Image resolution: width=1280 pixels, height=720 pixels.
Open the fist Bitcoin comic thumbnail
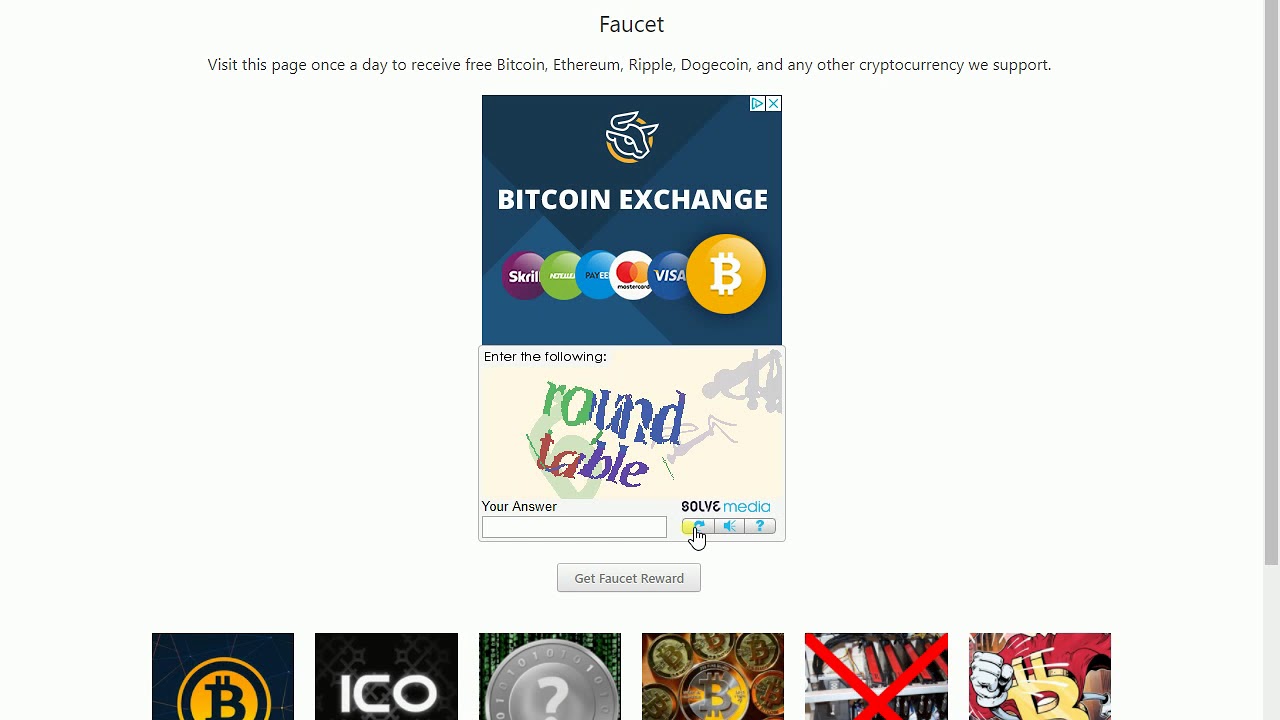point(1040,676)
